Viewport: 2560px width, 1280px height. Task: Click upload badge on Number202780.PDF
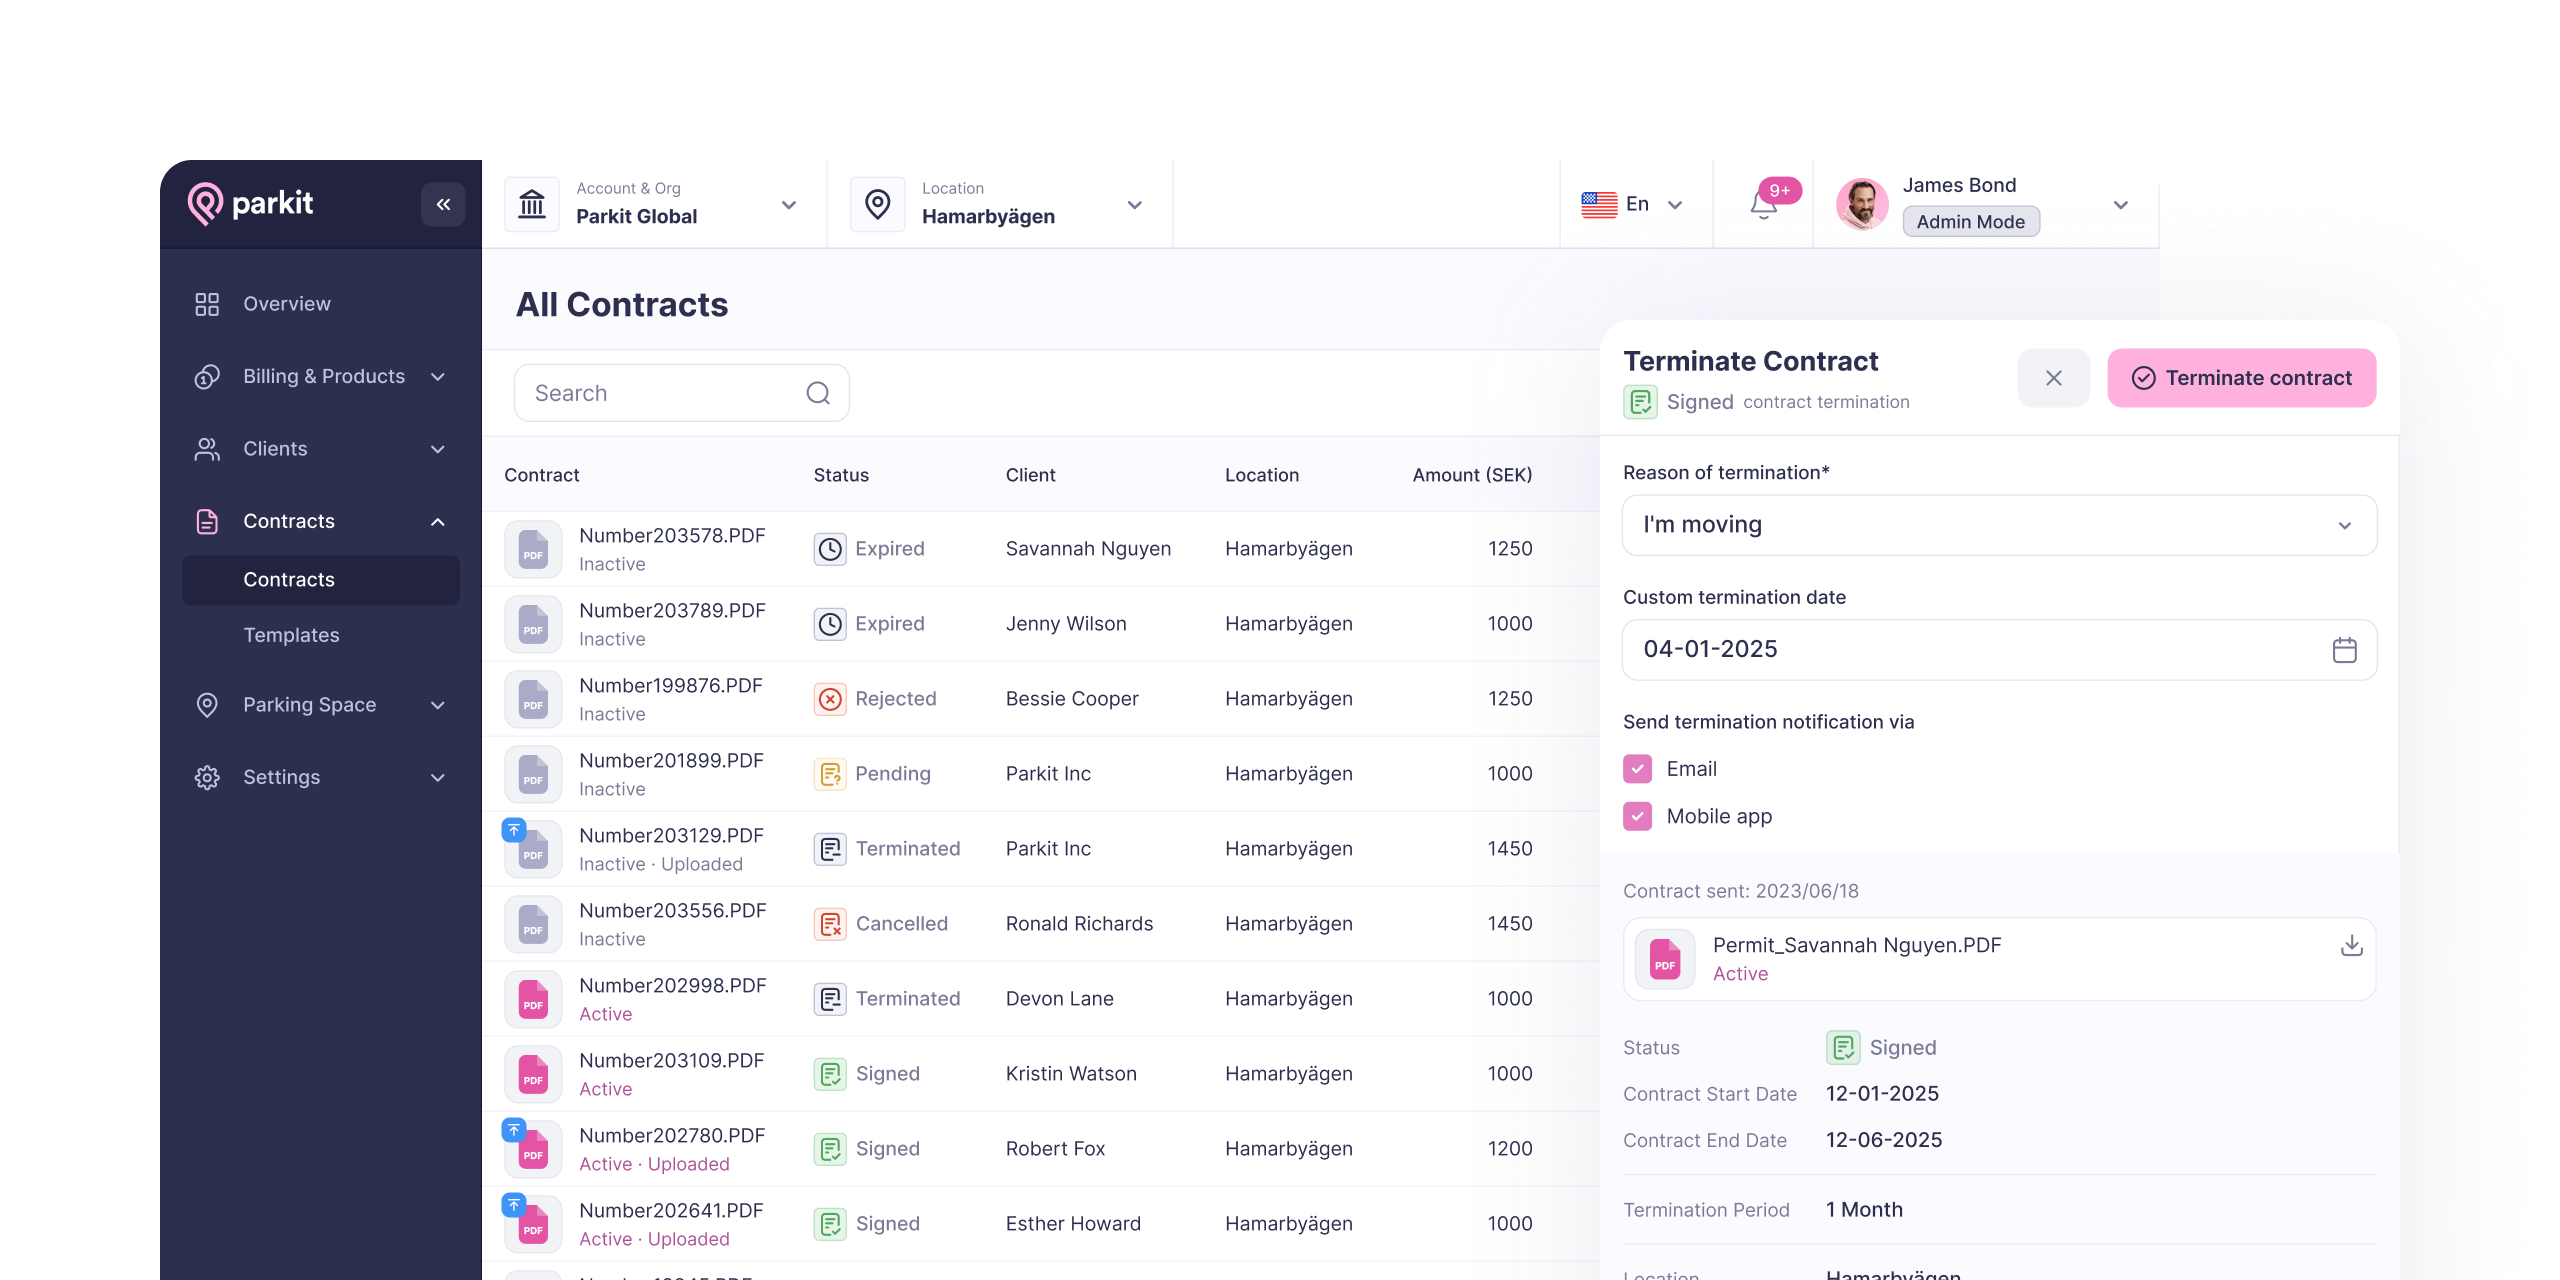tap(514, 1130)
